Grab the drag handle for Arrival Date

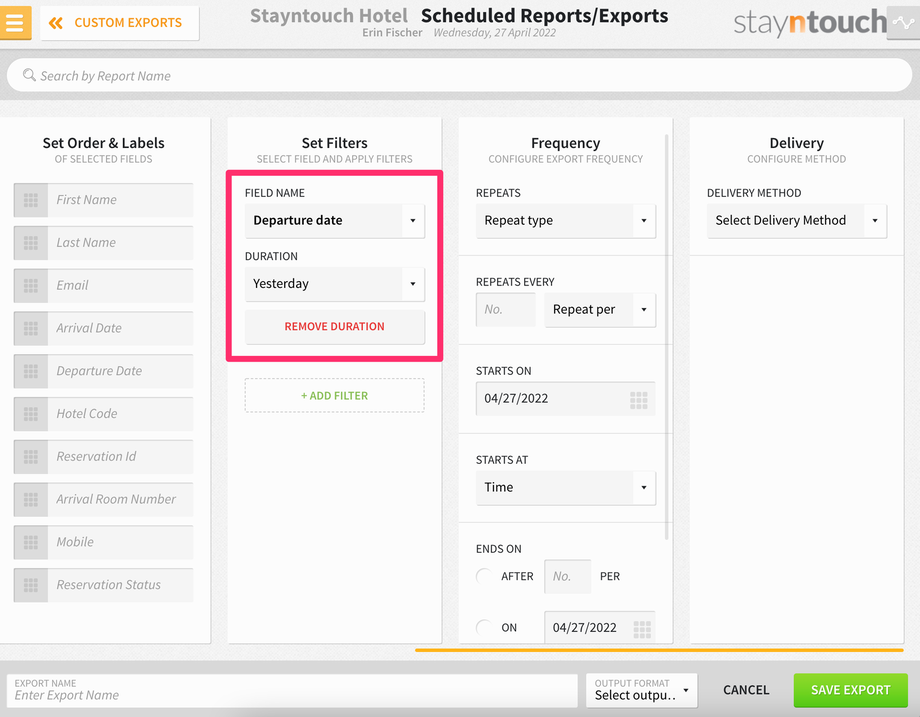coord(31,329)
